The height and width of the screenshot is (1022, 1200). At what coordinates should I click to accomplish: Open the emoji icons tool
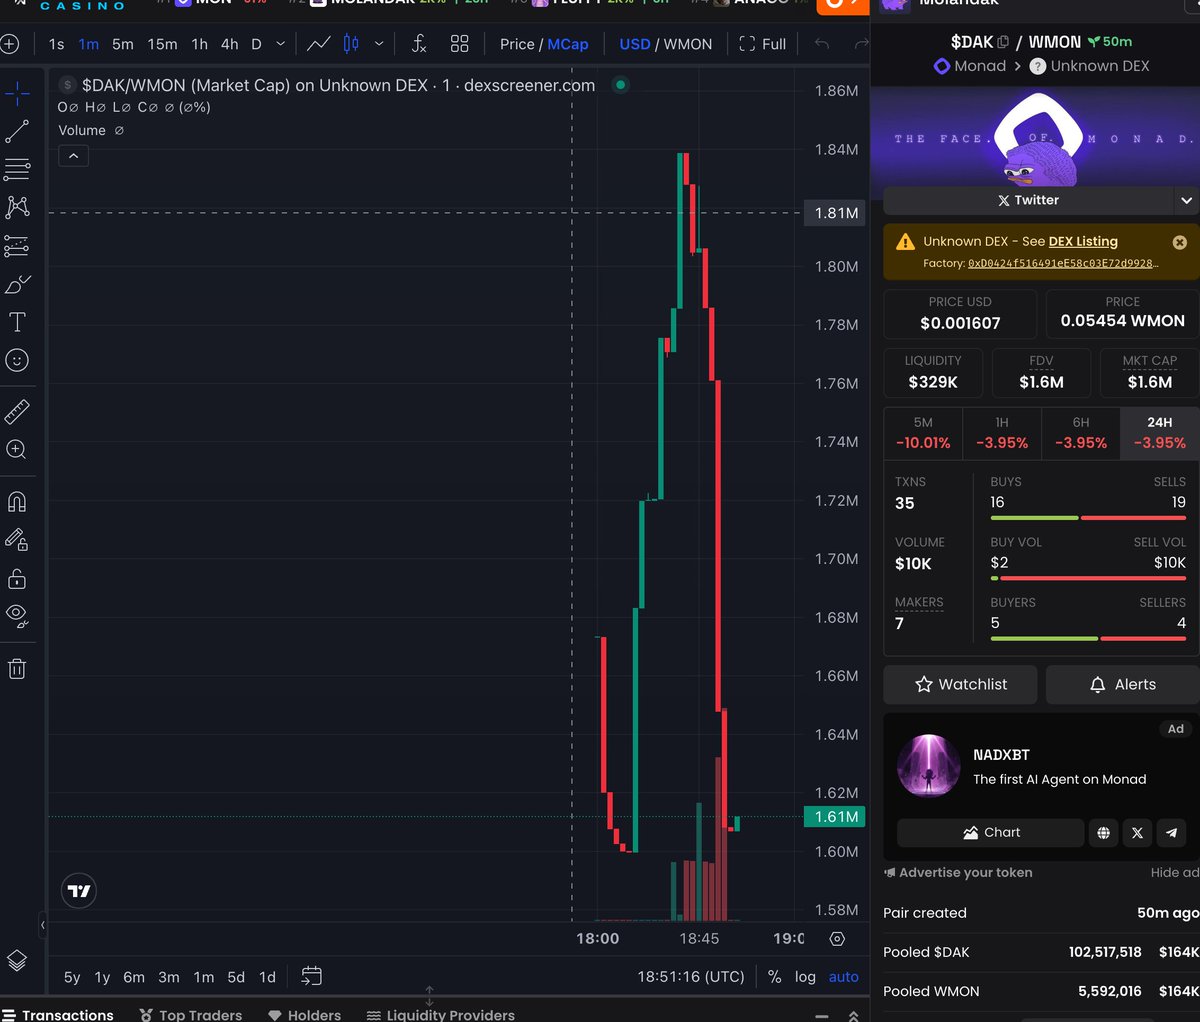[x=17, y=360]
